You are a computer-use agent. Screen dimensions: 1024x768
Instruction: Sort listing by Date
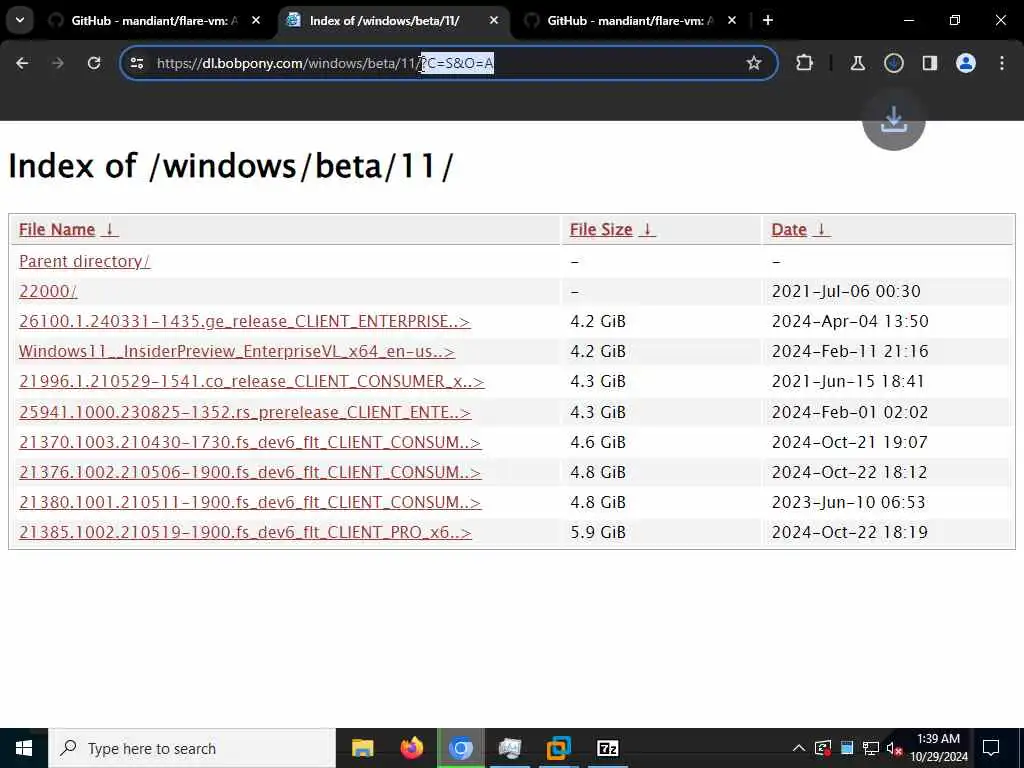789,229
